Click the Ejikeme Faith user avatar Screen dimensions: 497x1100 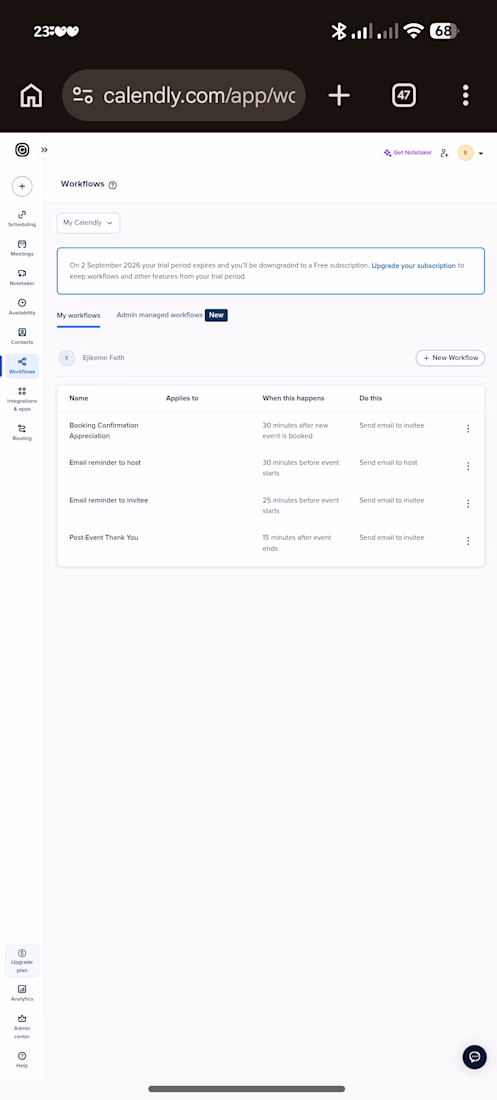[x=67, y=358]
